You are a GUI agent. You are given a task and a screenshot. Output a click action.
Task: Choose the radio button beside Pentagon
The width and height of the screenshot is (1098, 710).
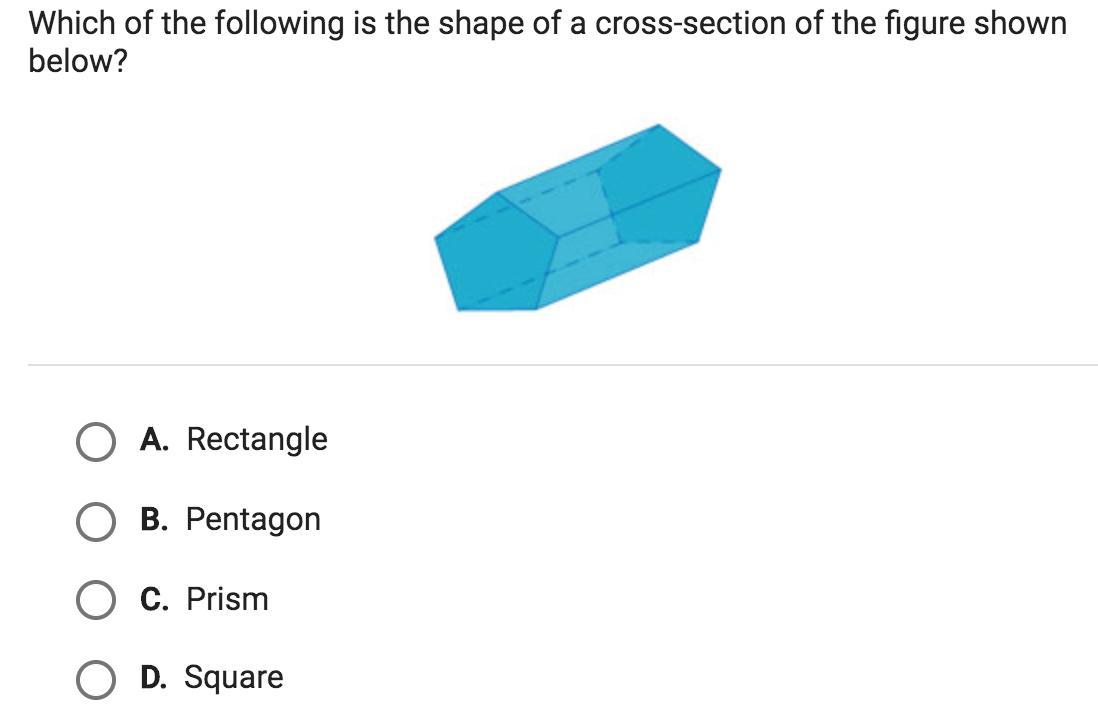pos(96,521)
